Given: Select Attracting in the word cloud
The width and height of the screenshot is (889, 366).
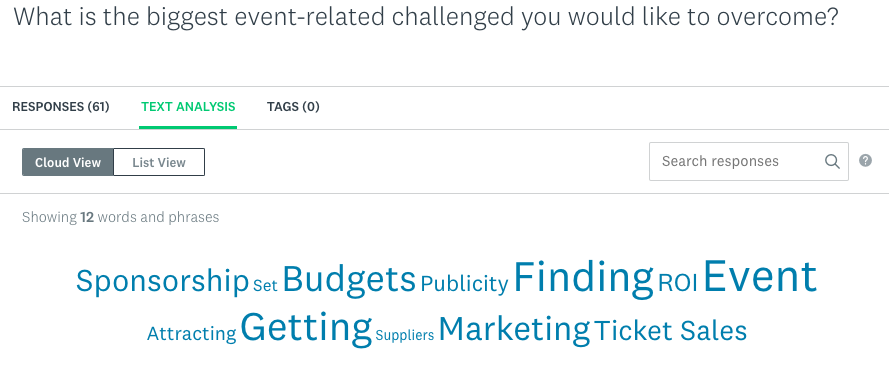Looking at the screenshot, I should click(192, 334).
